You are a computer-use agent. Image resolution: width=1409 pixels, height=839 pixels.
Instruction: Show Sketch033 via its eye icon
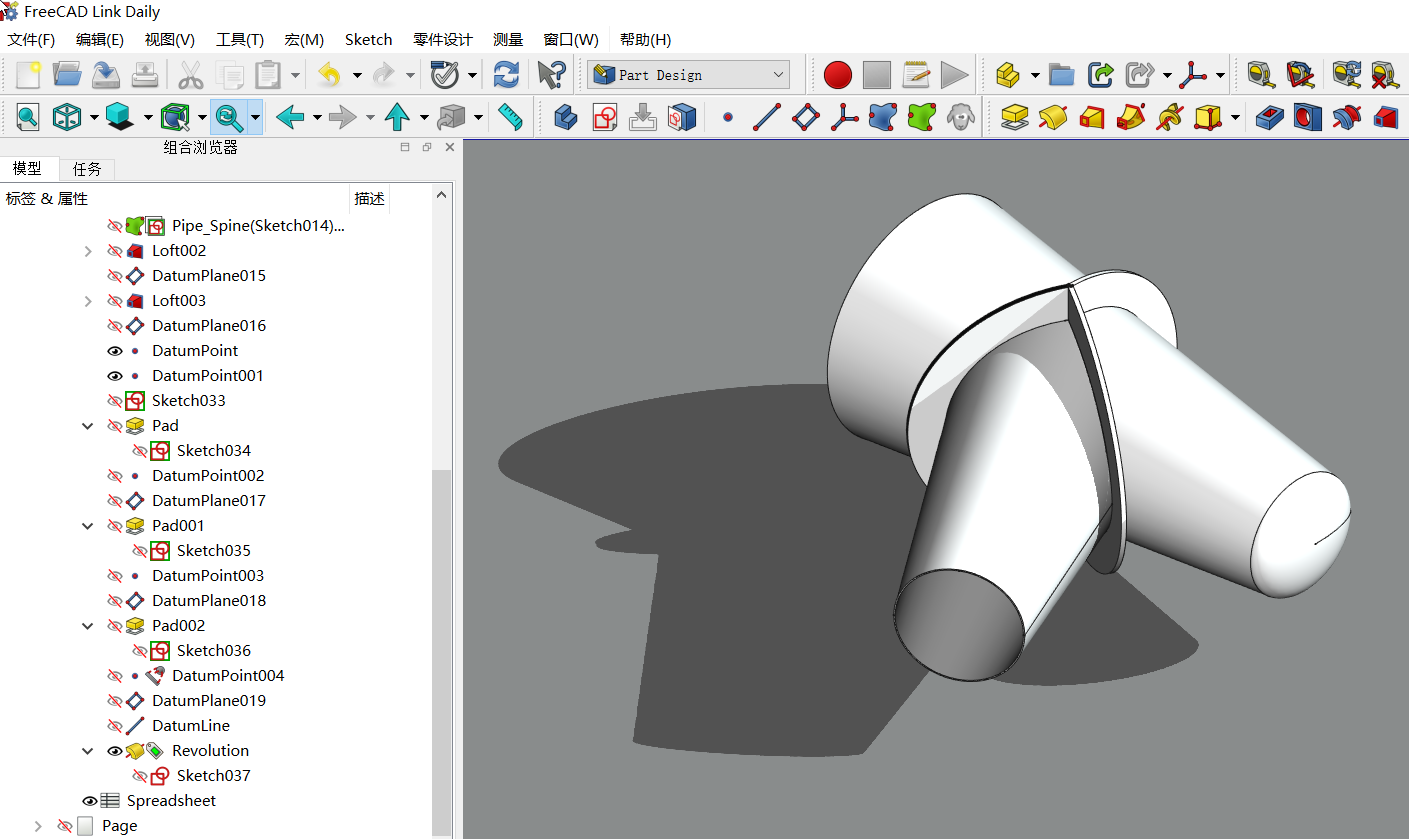coord(115,401)
